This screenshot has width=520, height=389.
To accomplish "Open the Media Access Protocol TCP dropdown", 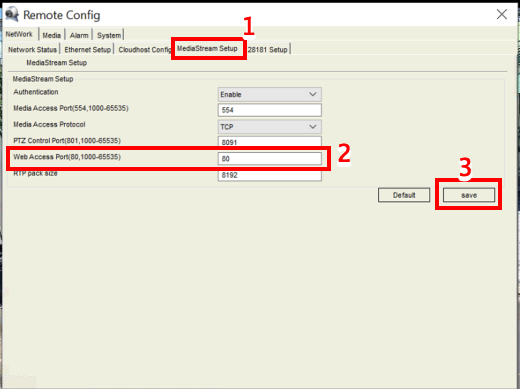I will pyautogui.click(x=270, y=127).
